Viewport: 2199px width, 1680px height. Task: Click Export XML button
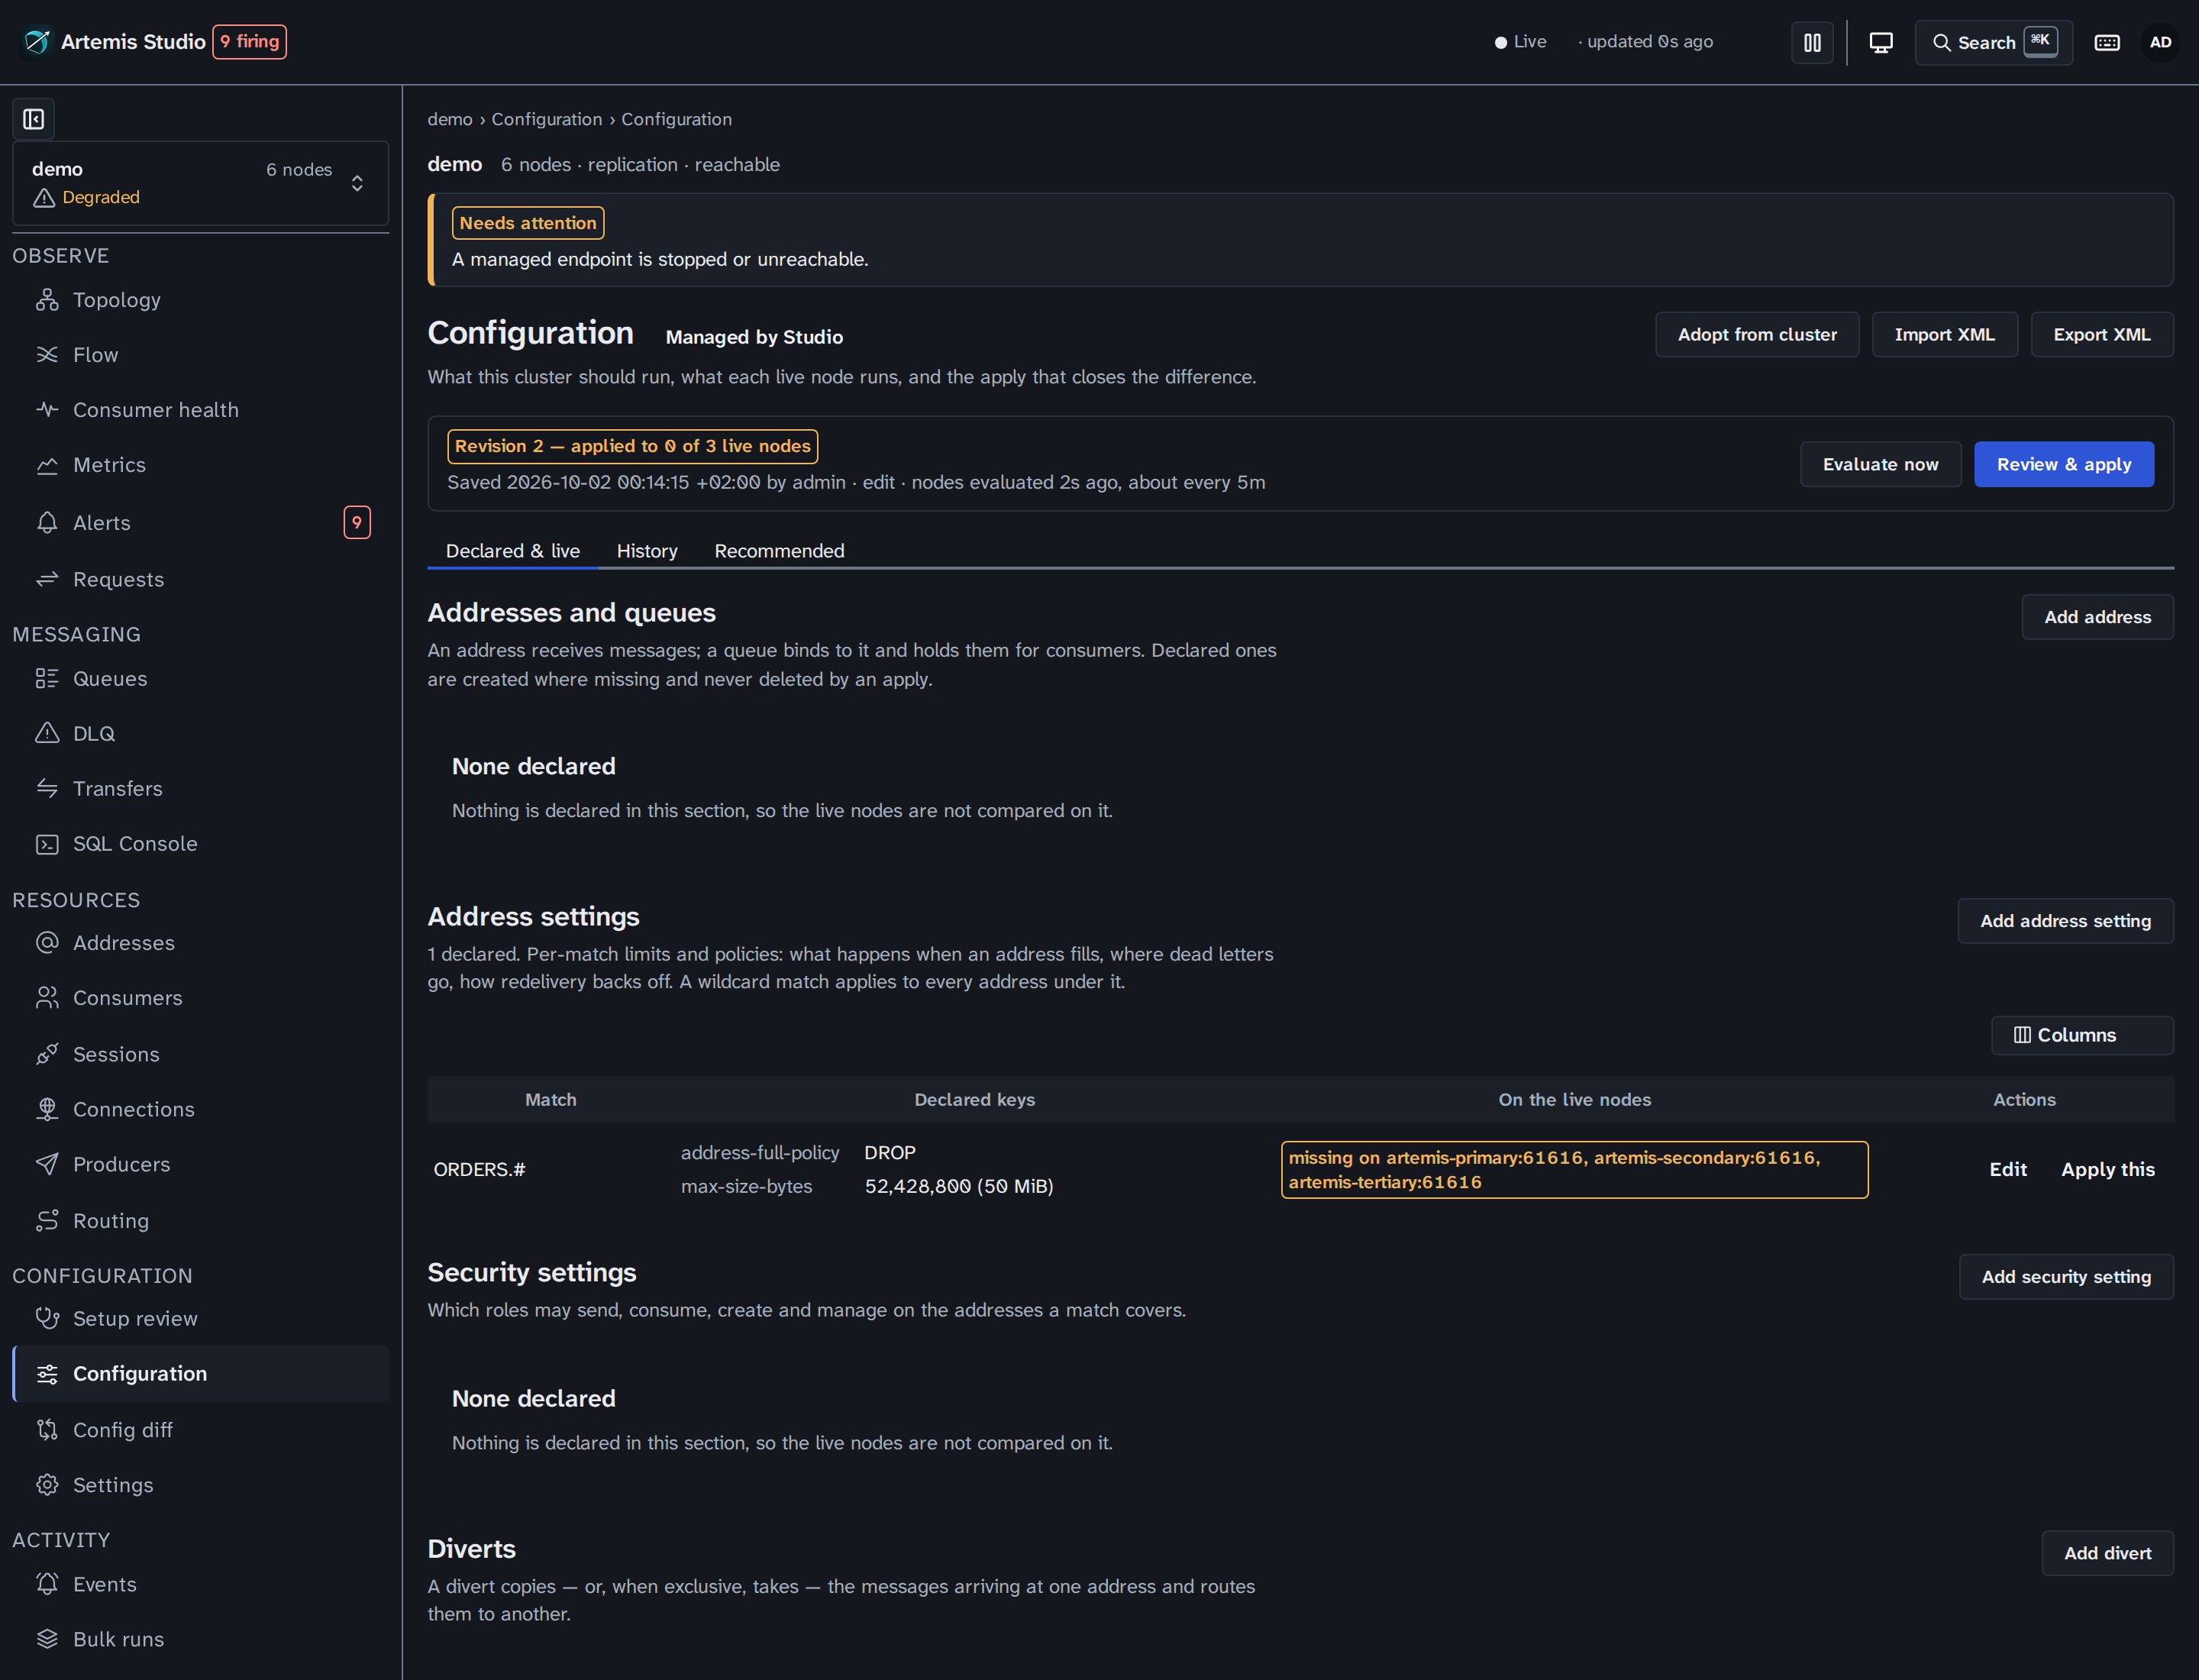point(2101,334)
